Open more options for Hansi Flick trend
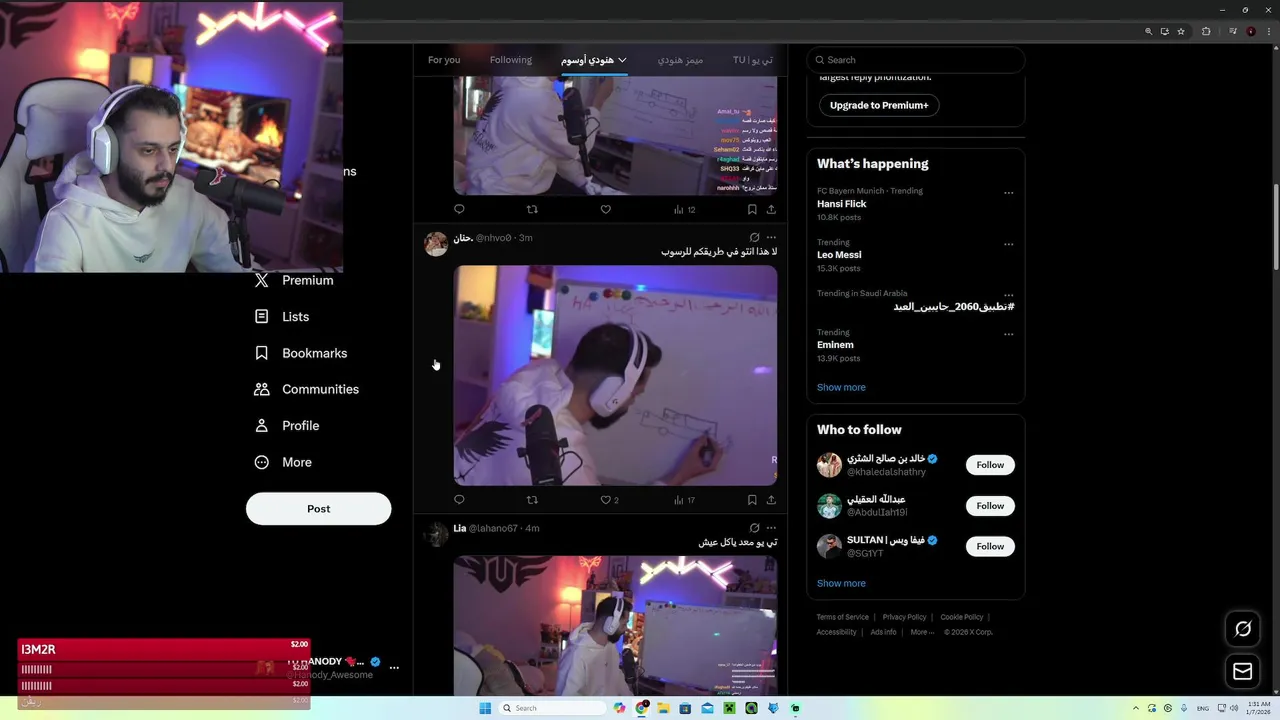This screenshot has width=1280, height=720. 1008,193
